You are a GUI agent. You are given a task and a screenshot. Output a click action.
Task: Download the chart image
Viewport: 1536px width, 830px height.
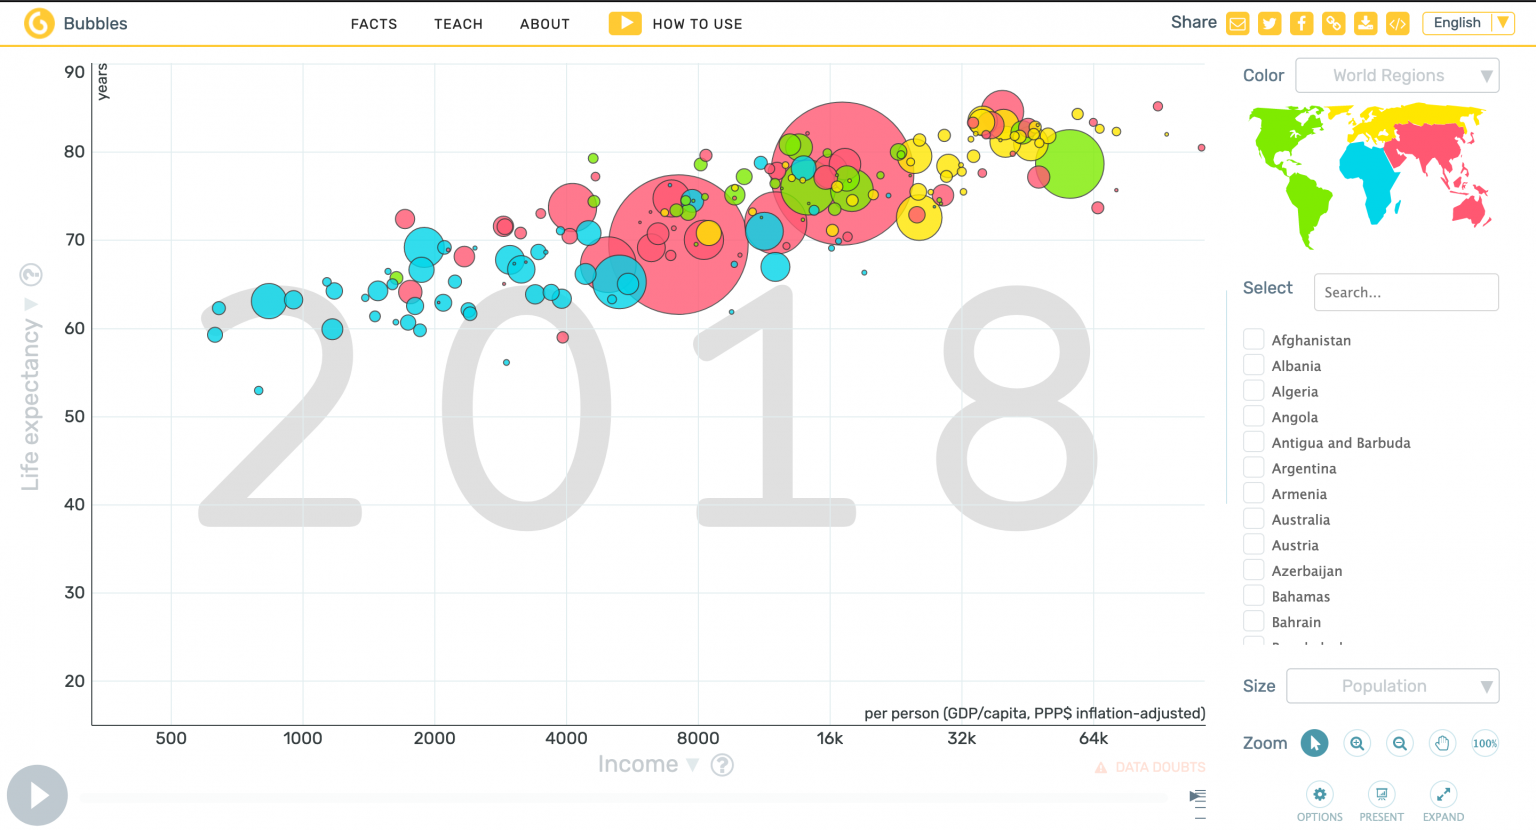pos(1365,22)
